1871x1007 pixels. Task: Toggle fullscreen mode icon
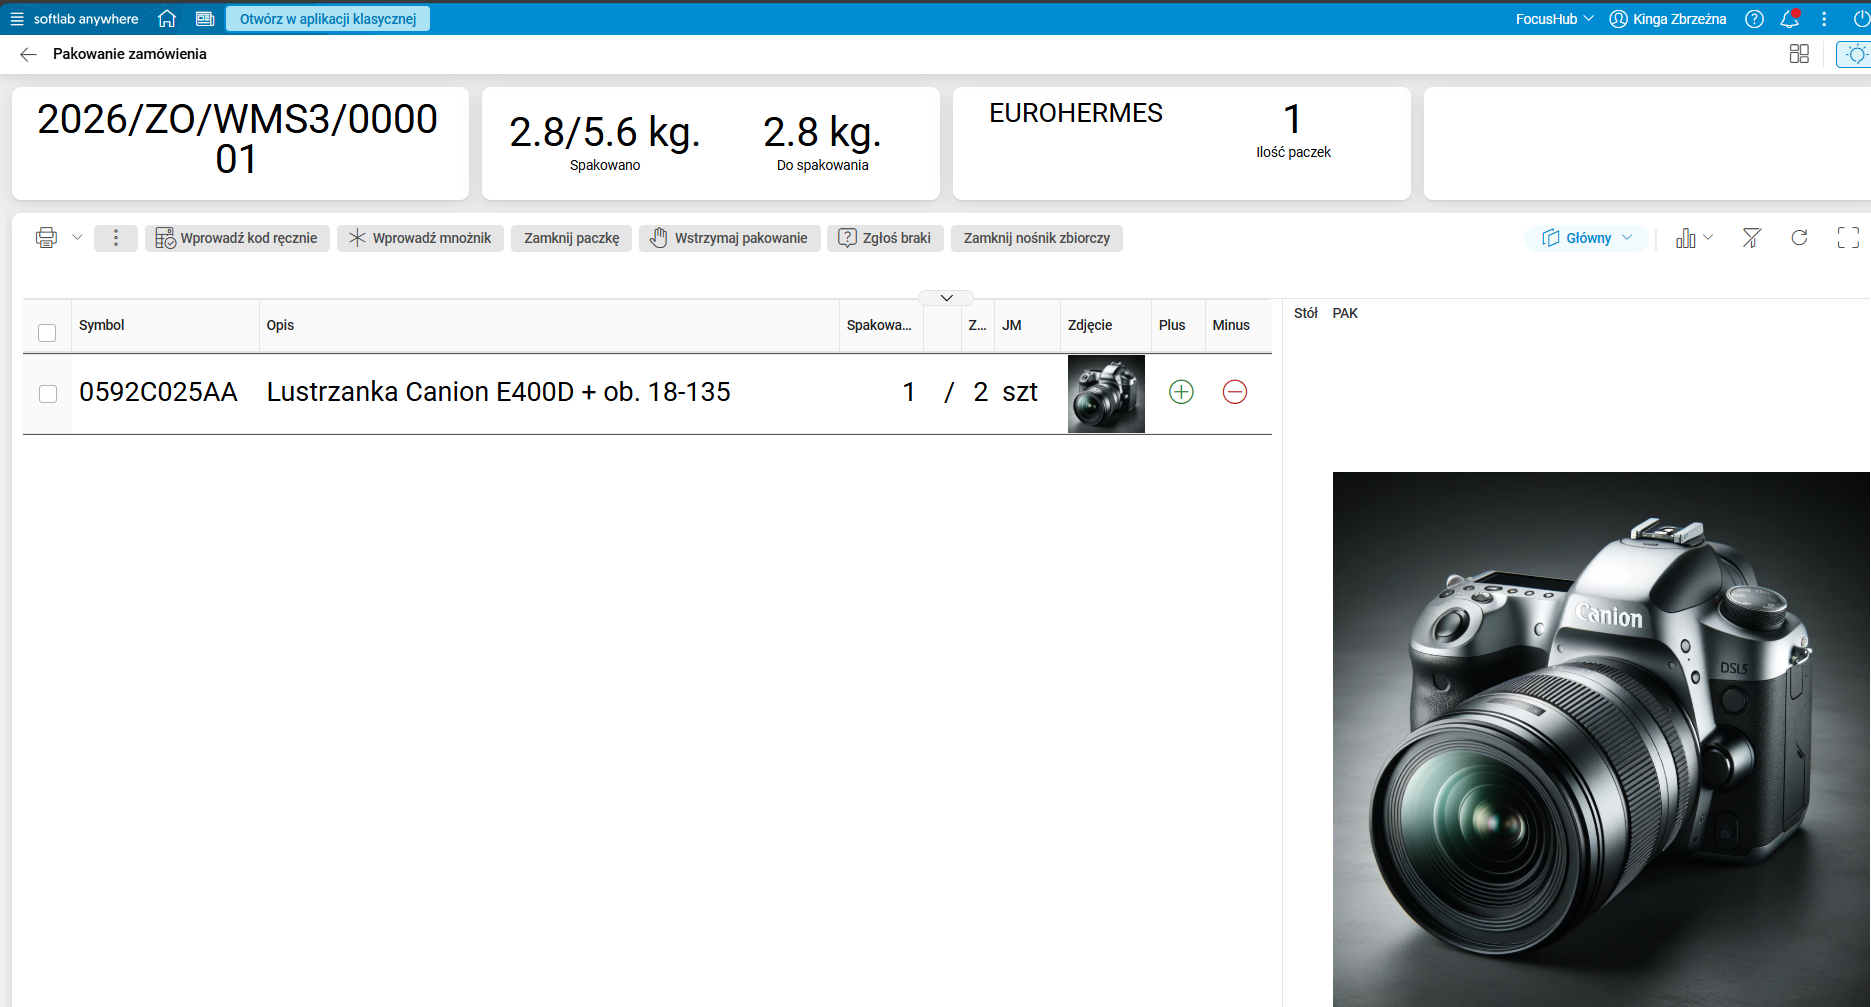pyautogui.click(x=1848, y=238)
